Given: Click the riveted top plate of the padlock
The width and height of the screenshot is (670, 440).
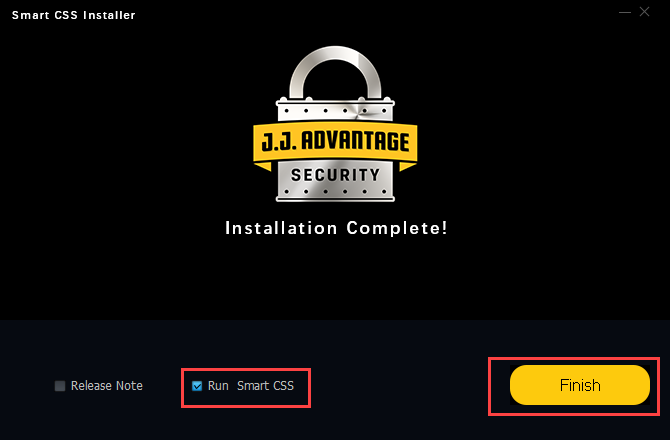Looking at the screenshot, I should (x=335, y=110).
